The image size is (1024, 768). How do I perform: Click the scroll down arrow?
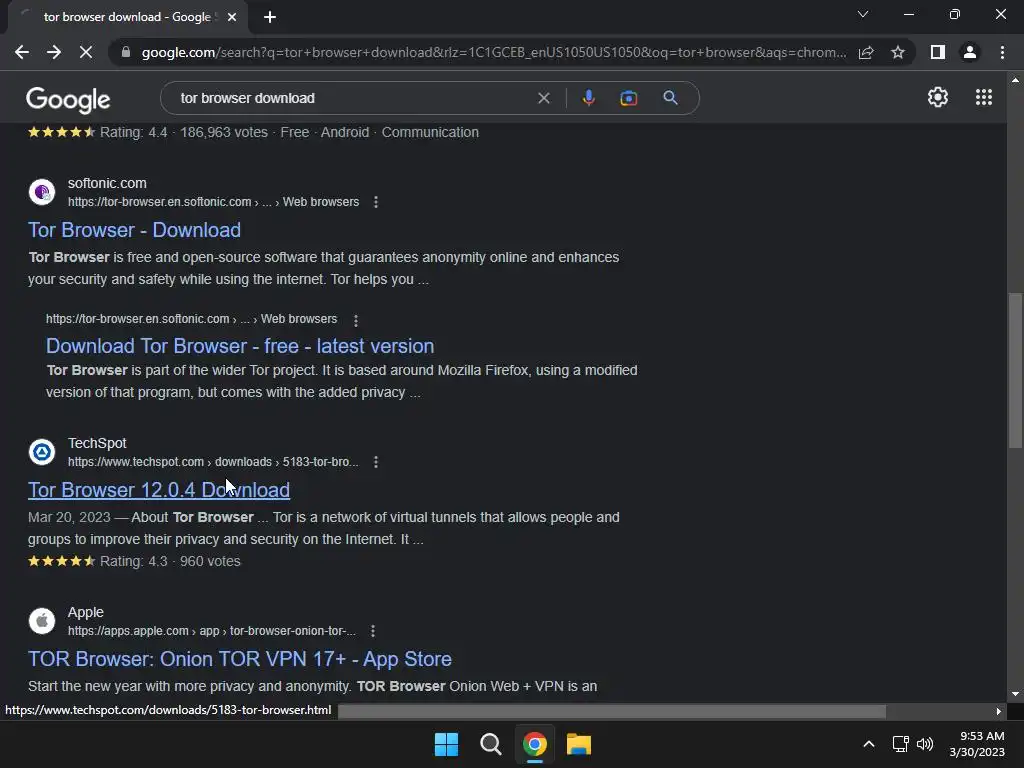click(x=1015, y=694)
